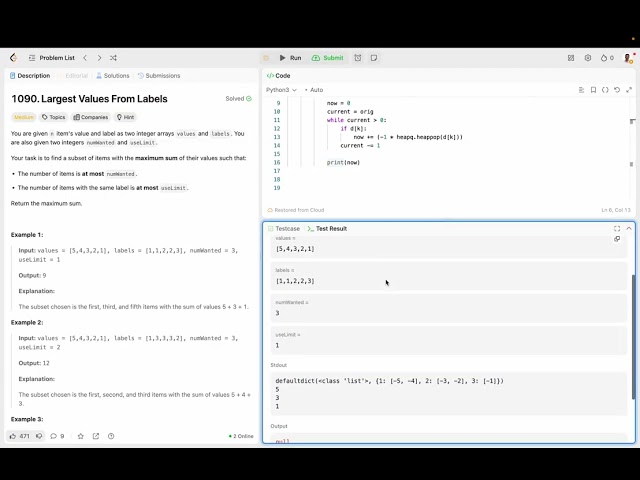Expand the Companies tag
The height and width of the screenshot is (480, 640).
point(91,117)
